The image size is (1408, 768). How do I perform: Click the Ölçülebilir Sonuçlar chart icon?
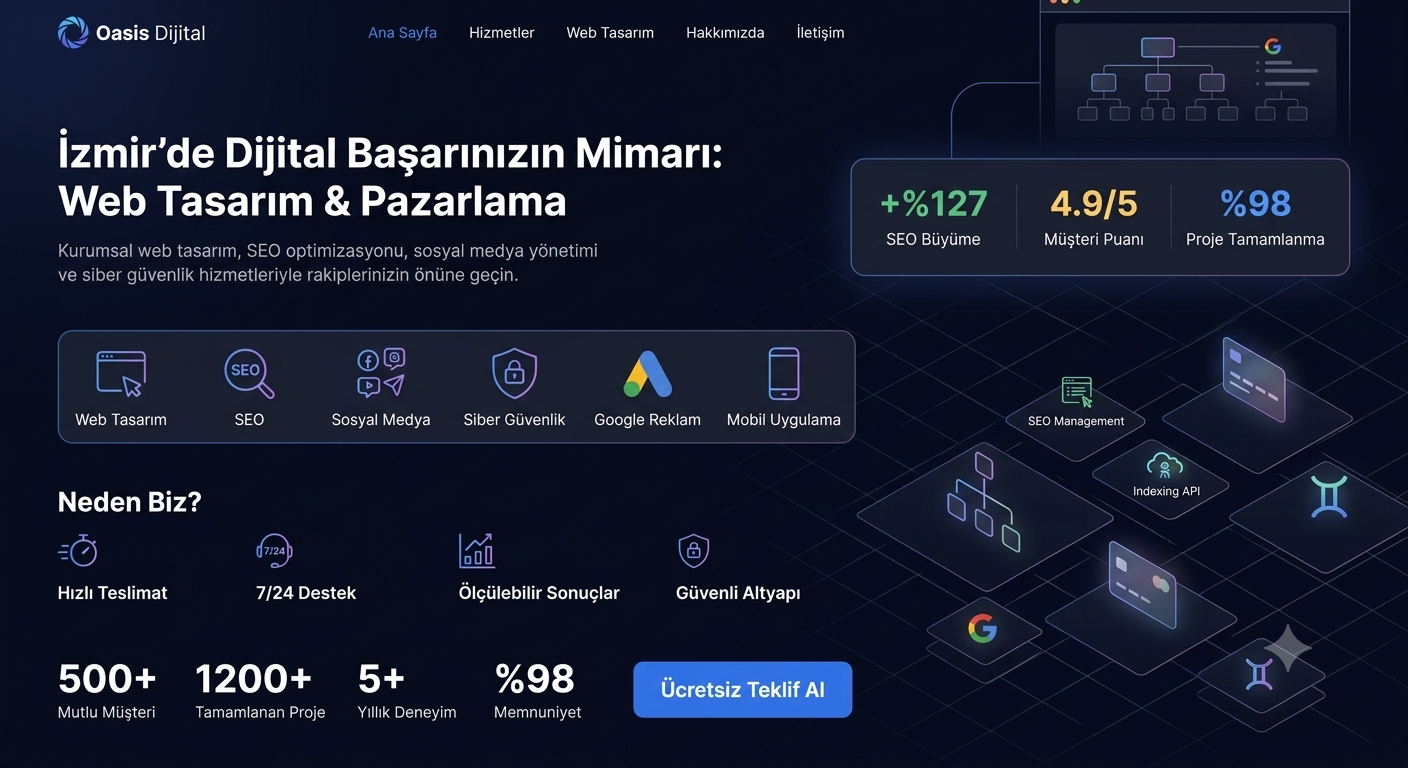[x=477, y=550]
